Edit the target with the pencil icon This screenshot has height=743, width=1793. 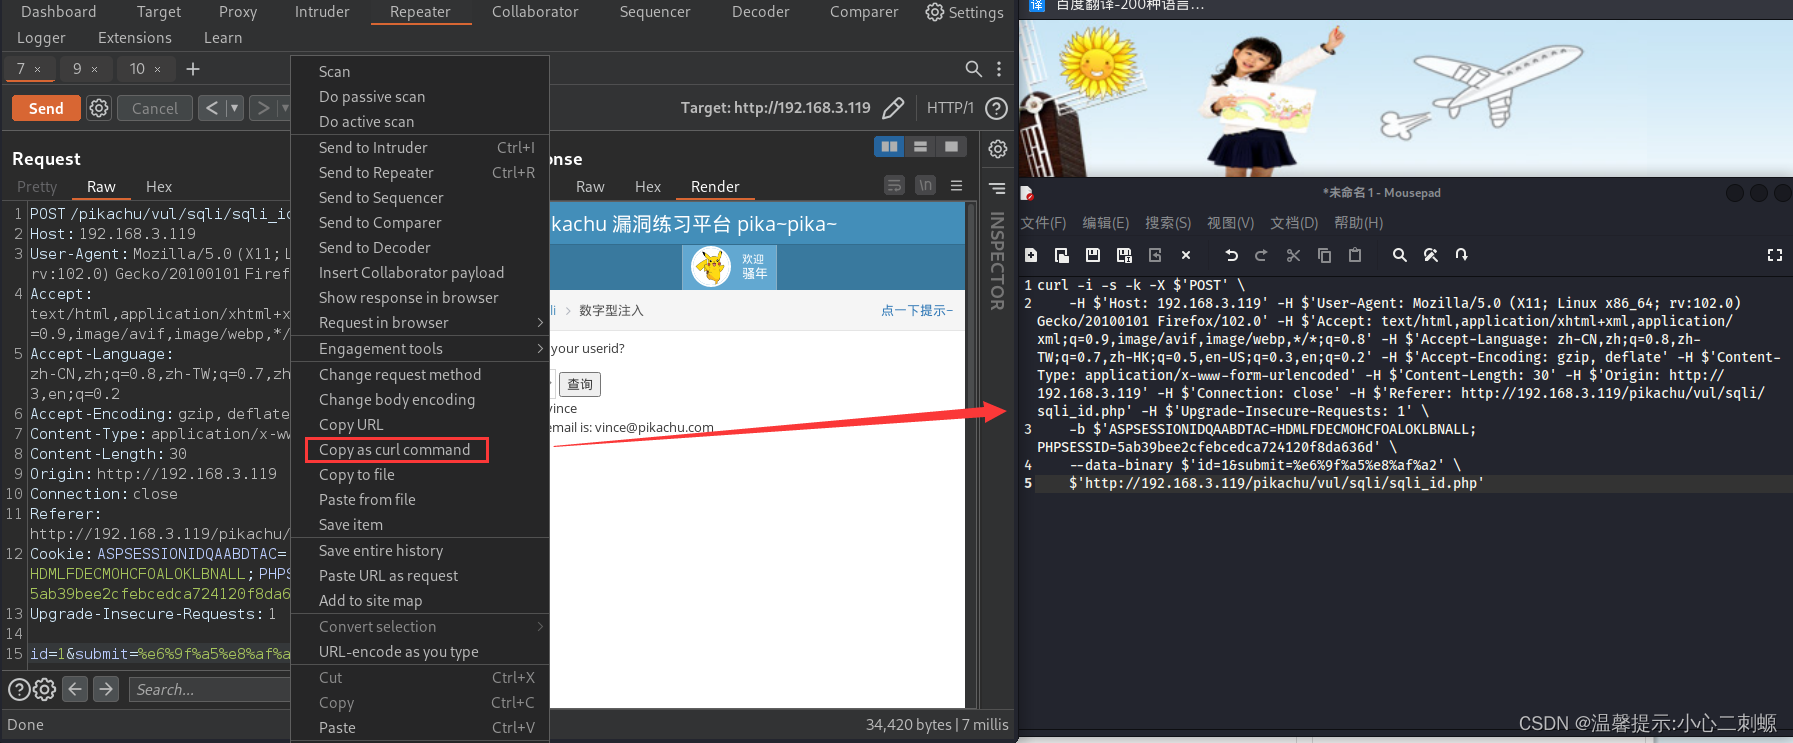893,108
